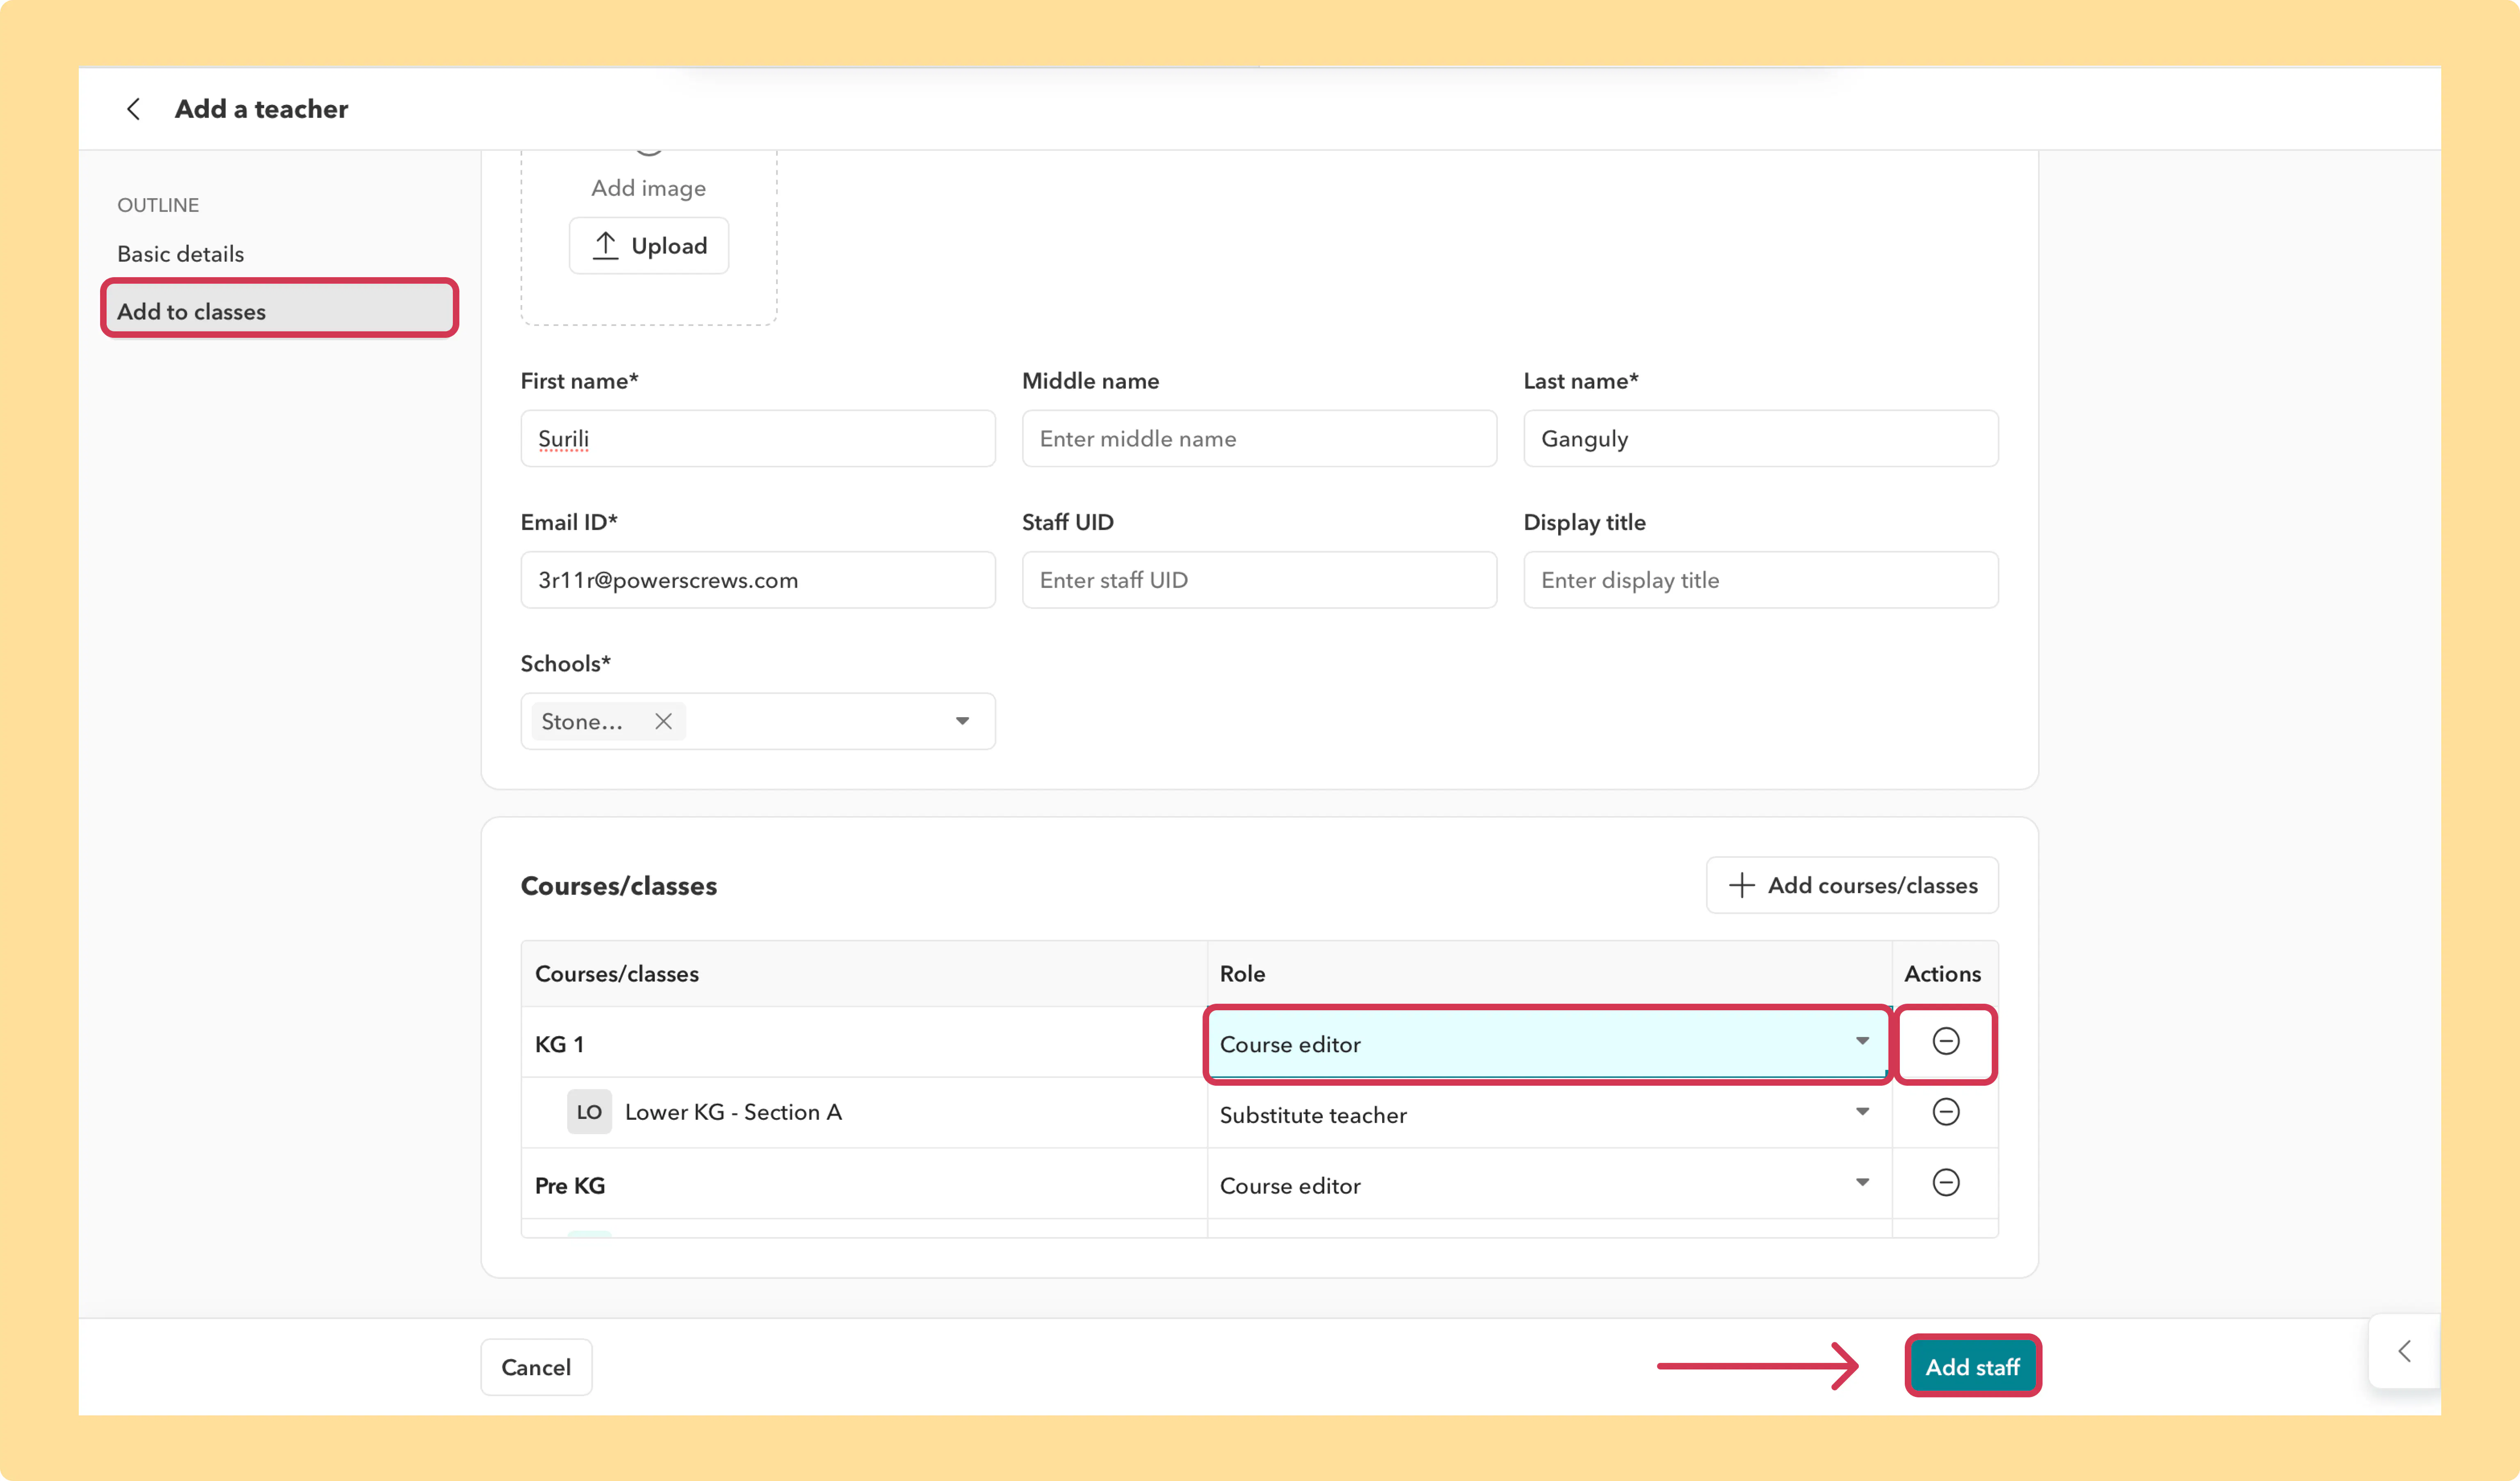Click the LO class avatar badge
The height and width of the screenshot is (1481, 2520).
click(589, 1112)
